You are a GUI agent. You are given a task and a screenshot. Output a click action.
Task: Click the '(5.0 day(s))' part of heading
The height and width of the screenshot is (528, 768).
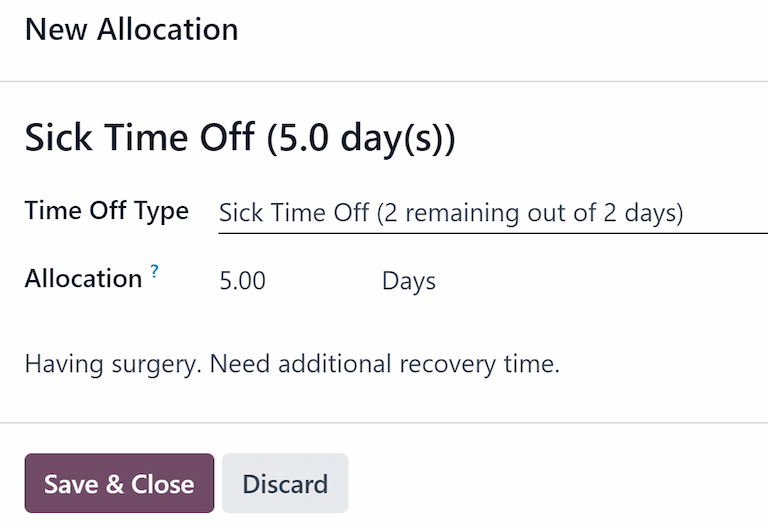(361, 137)
